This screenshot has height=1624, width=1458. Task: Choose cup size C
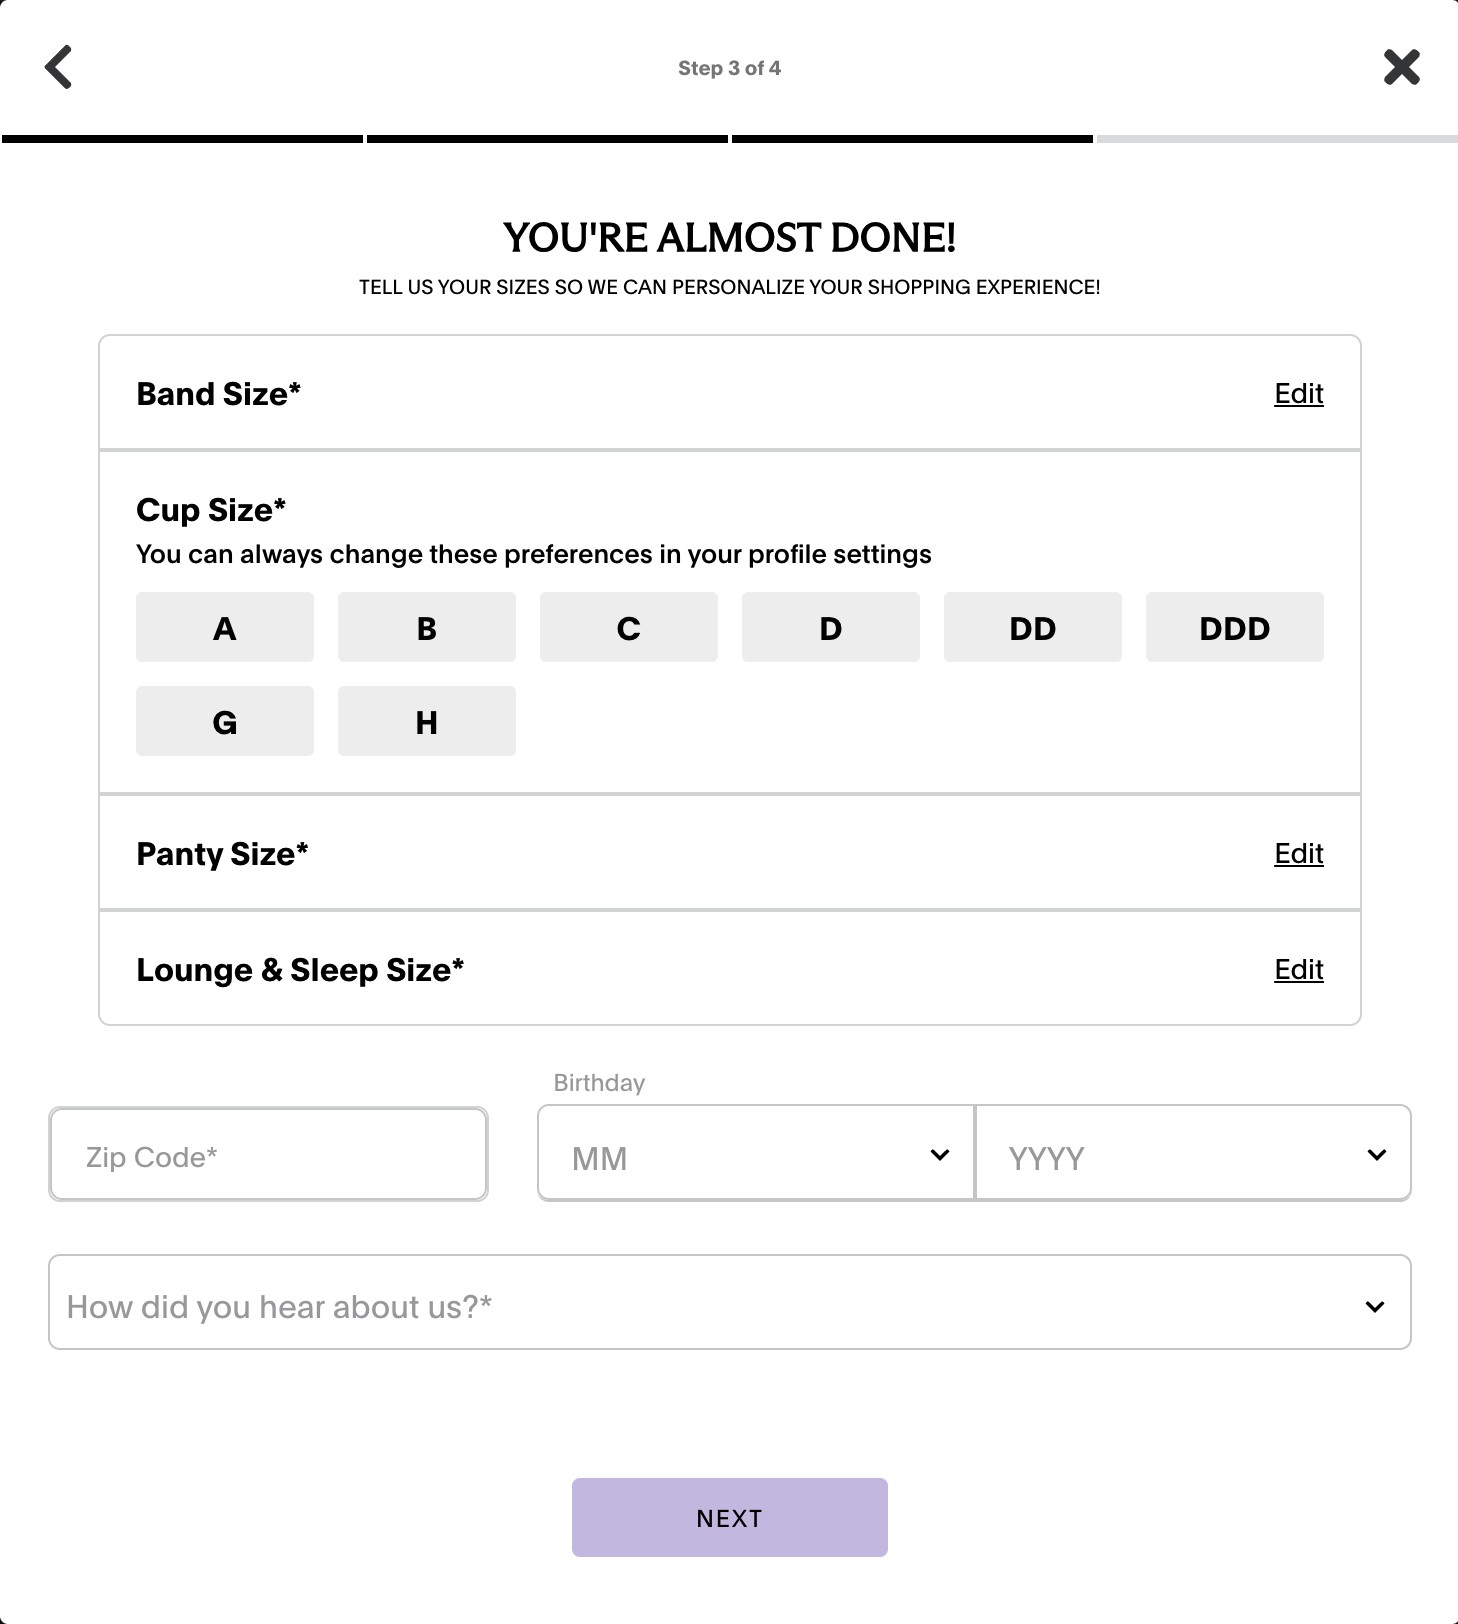click(628, 627)
